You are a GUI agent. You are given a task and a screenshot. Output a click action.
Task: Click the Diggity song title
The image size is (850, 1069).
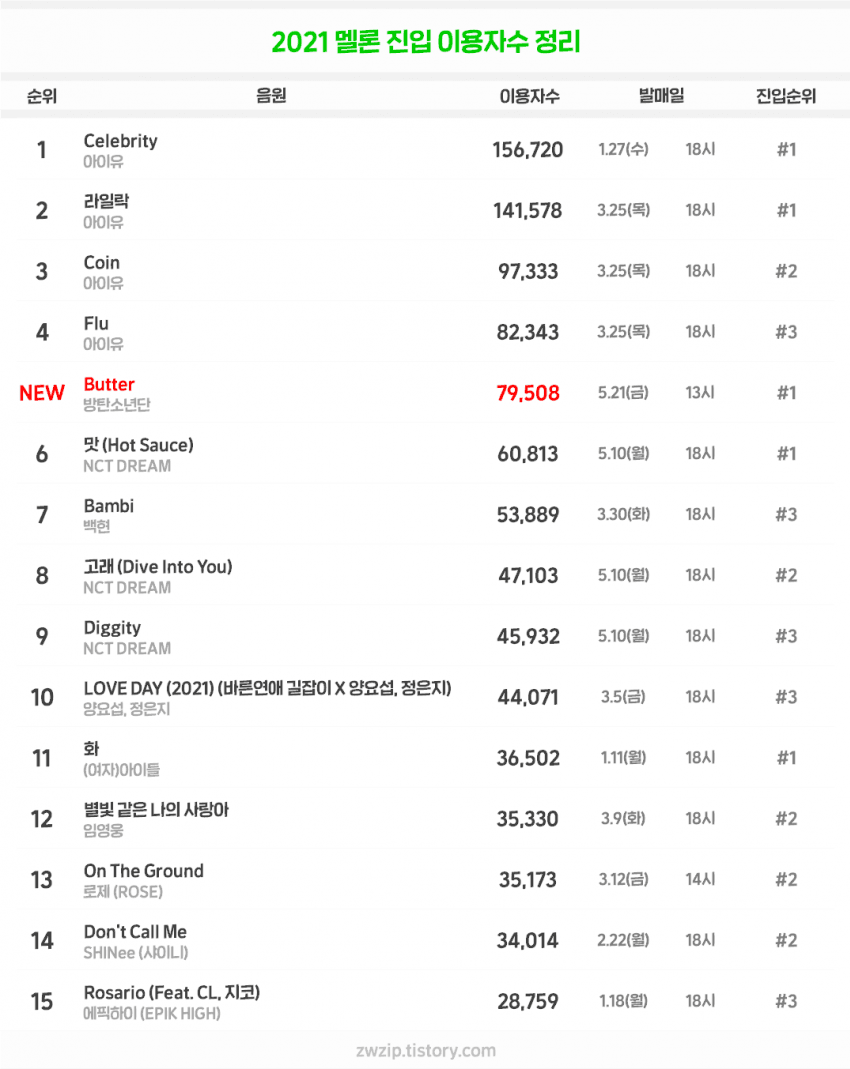(x=112, y=628)
